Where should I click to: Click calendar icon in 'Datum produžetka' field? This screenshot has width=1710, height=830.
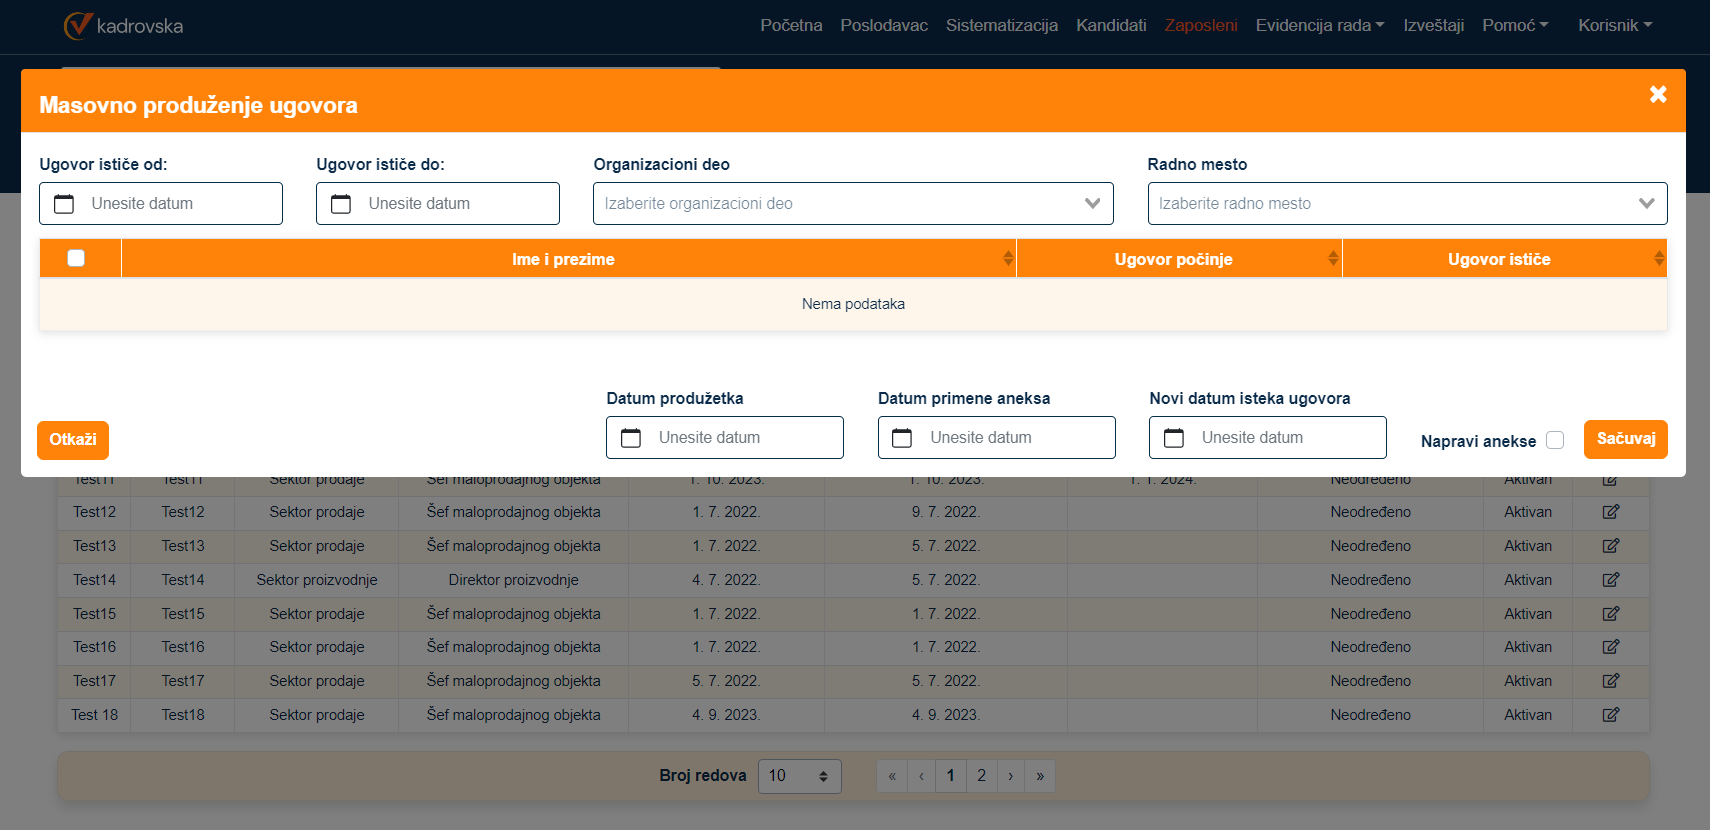coord(631,438)
